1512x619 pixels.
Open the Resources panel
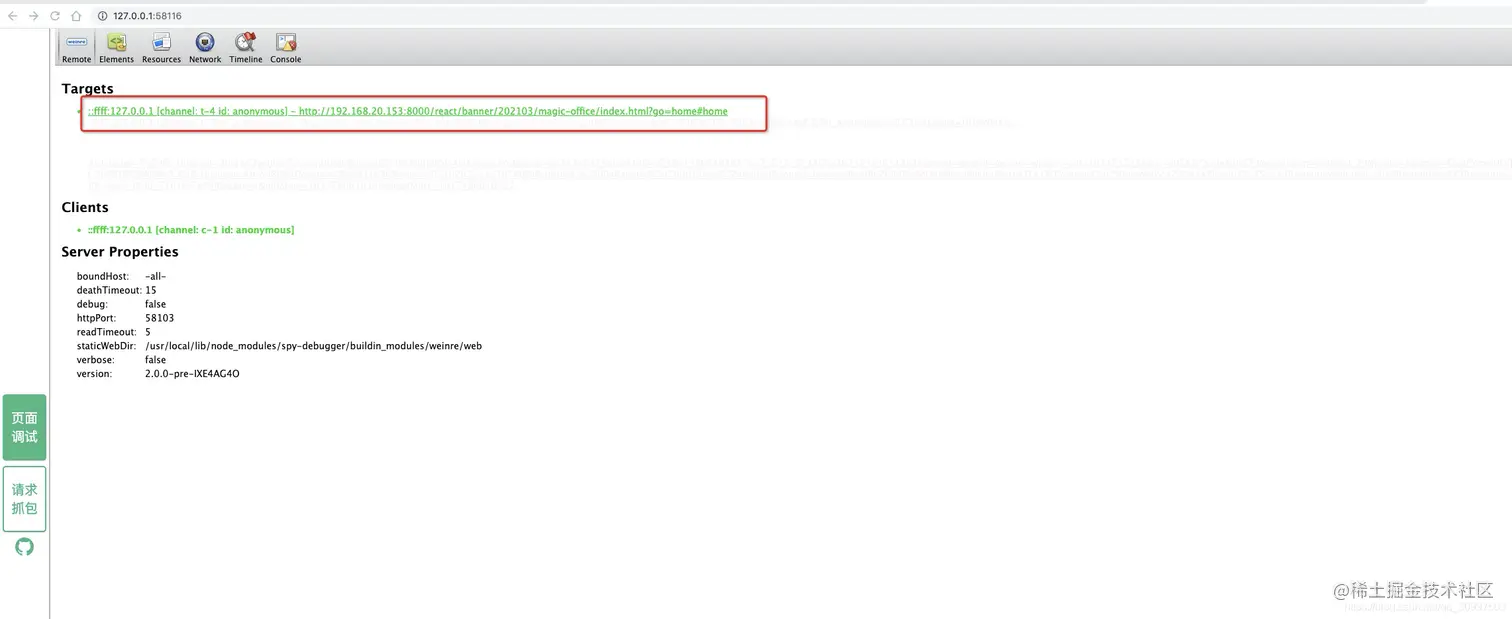tap(161, 47)
